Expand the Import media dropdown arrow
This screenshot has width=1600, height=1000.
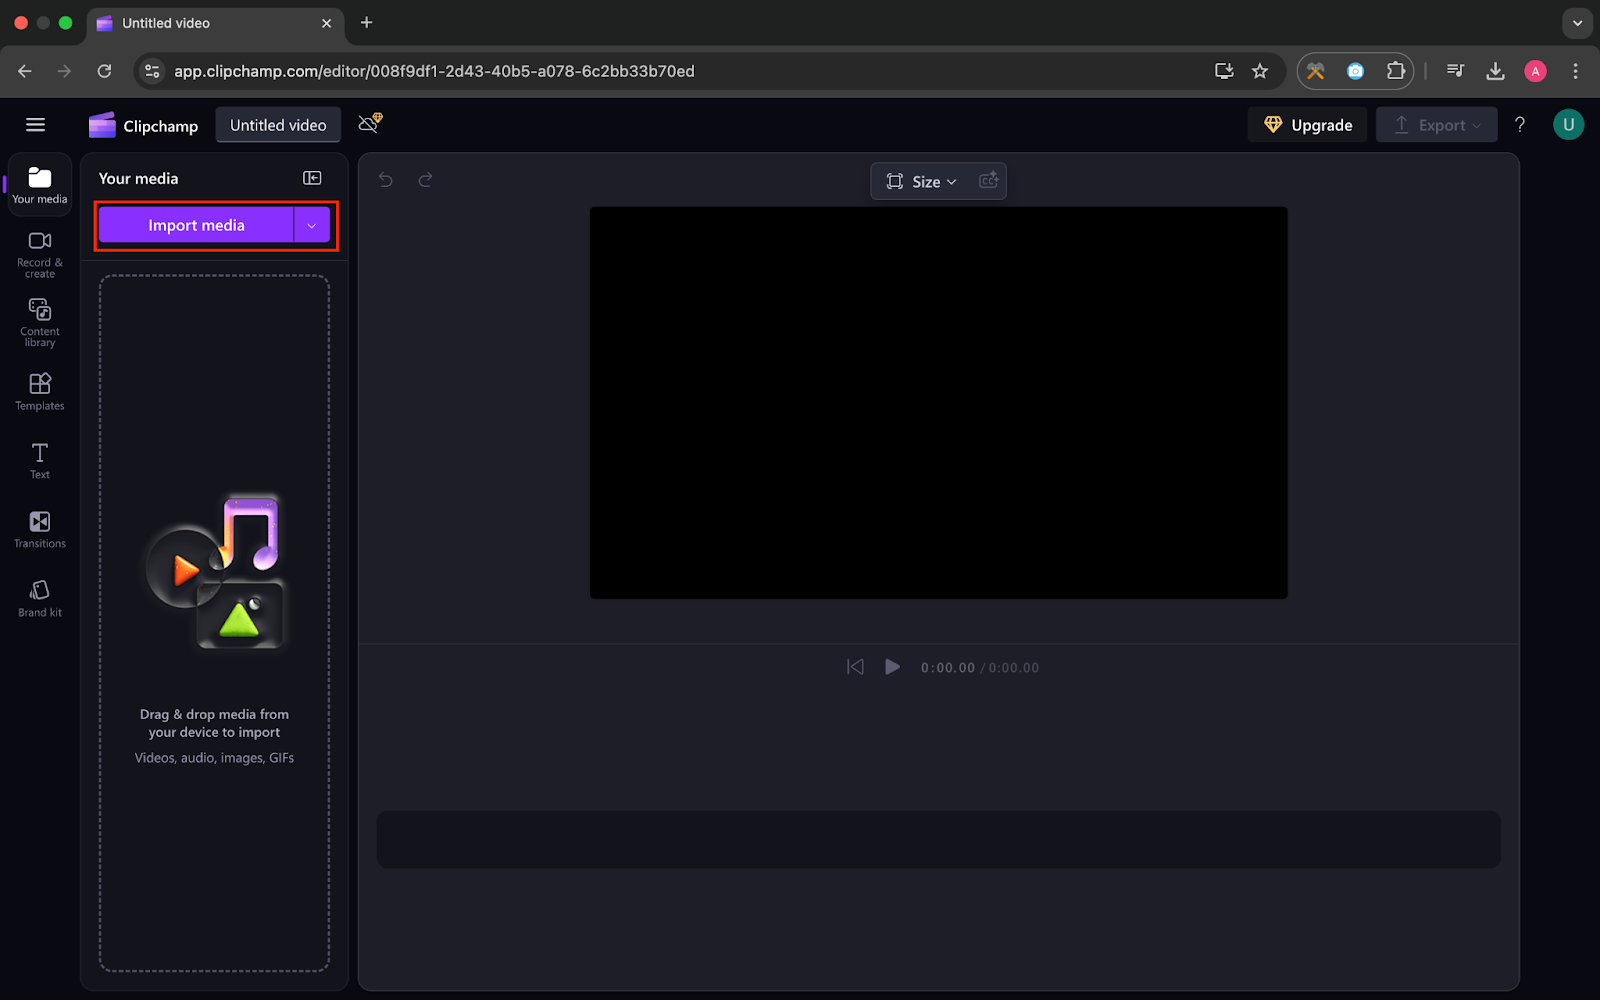[x=312, y=226]
